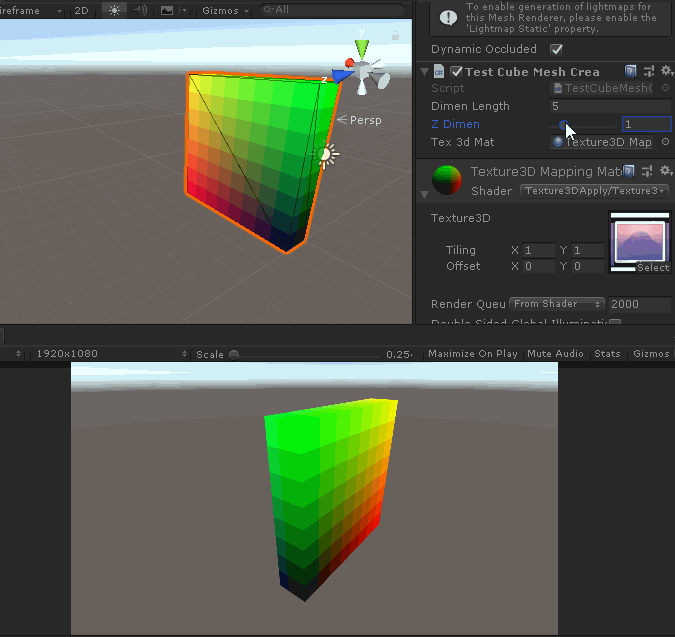Click Tex 3d Mat material field

[x=601, y=142]
